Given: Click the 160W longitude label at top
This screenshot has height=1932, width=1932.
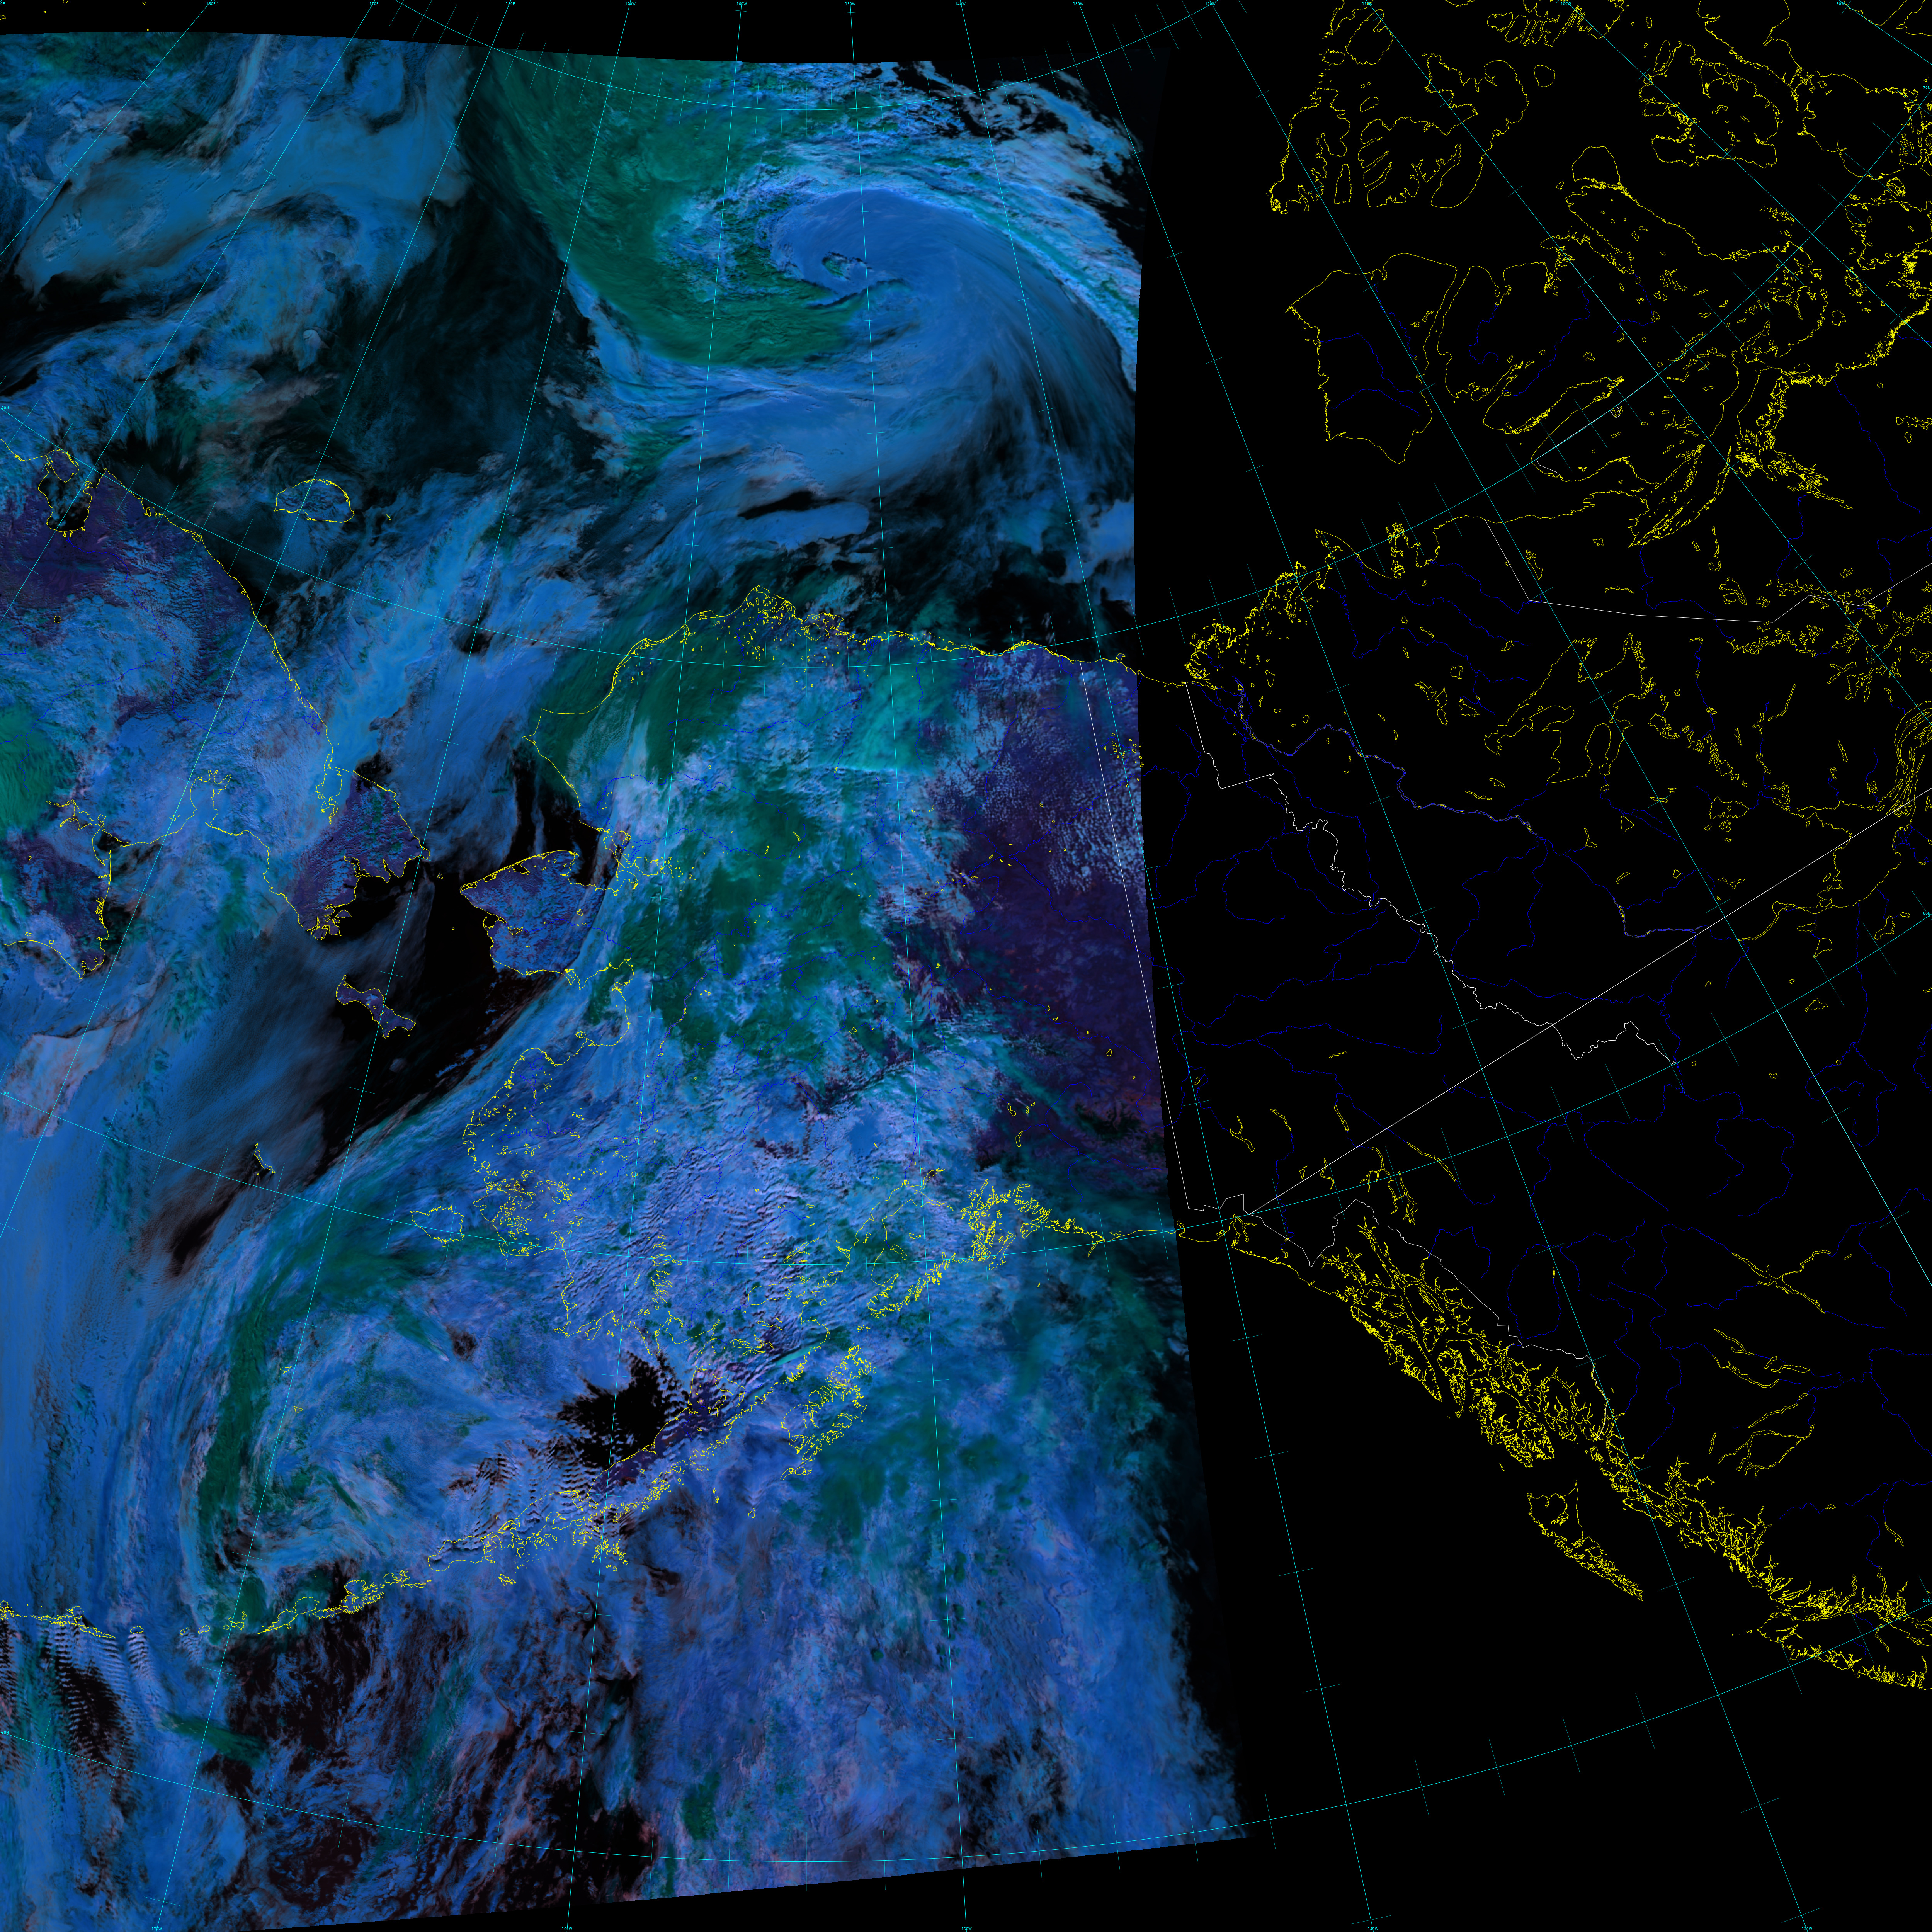Looking at the screenshot, I should (742, 4).
